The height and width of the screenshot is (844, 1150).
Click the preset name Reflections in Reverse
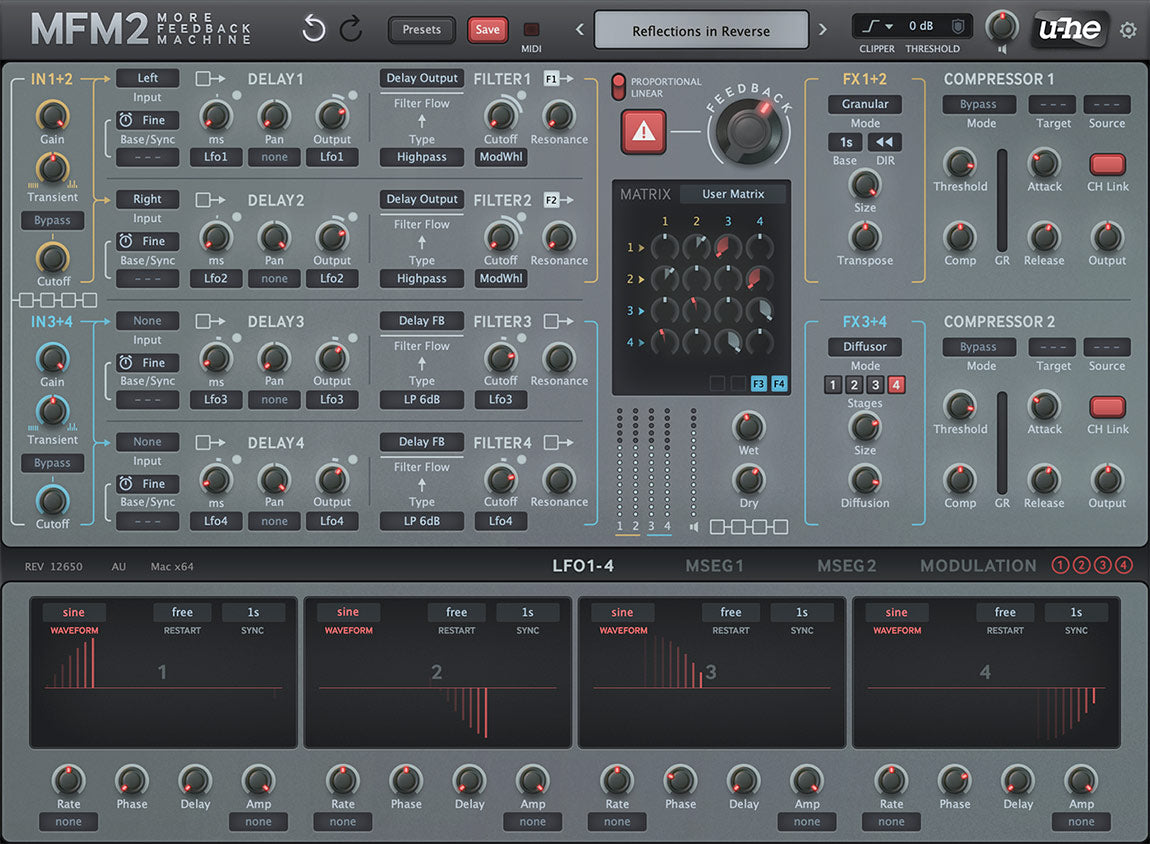(x=701, y=30)
